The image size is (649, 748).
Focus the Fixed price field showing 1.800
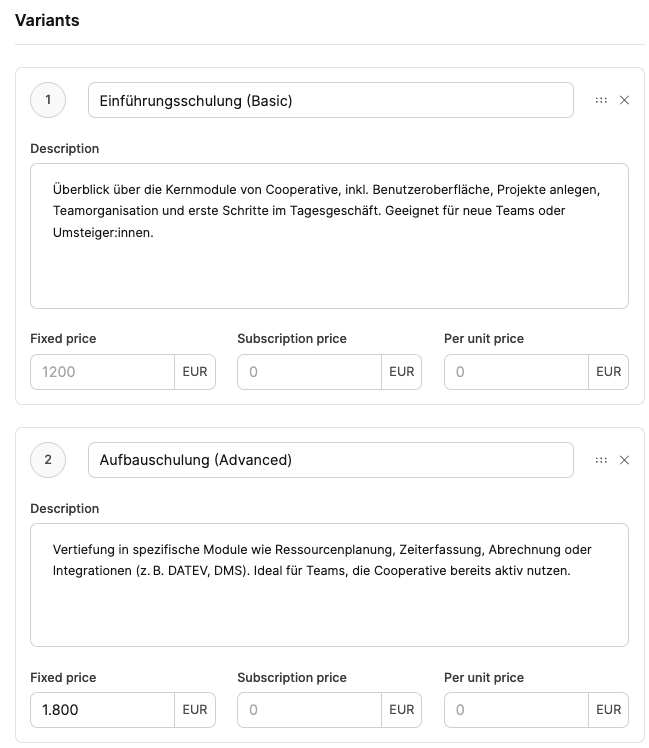coord(102,710)
